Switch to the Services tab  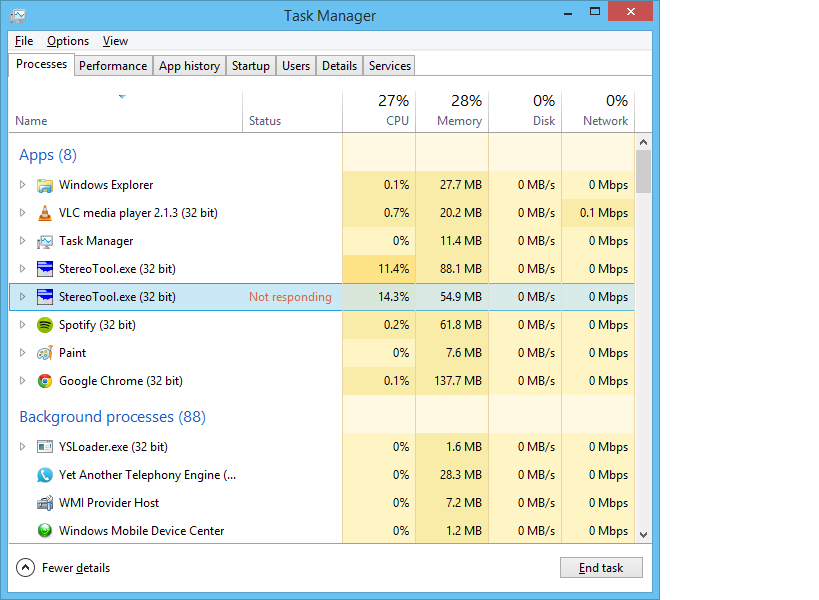(x=390, y=66)
